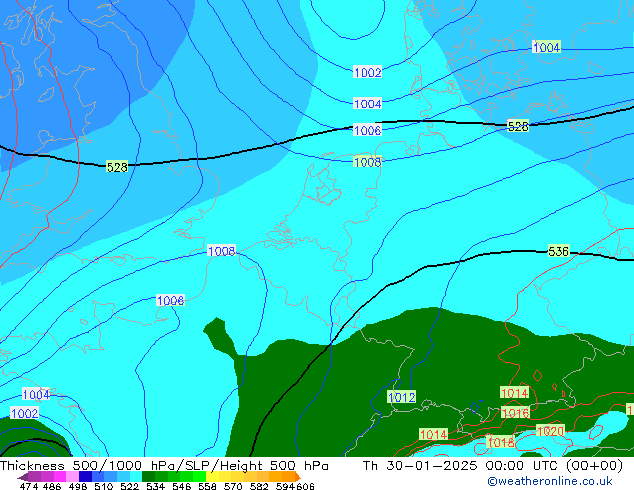Click the 1006 label between 1004 and 1008

tap(367, 130)
